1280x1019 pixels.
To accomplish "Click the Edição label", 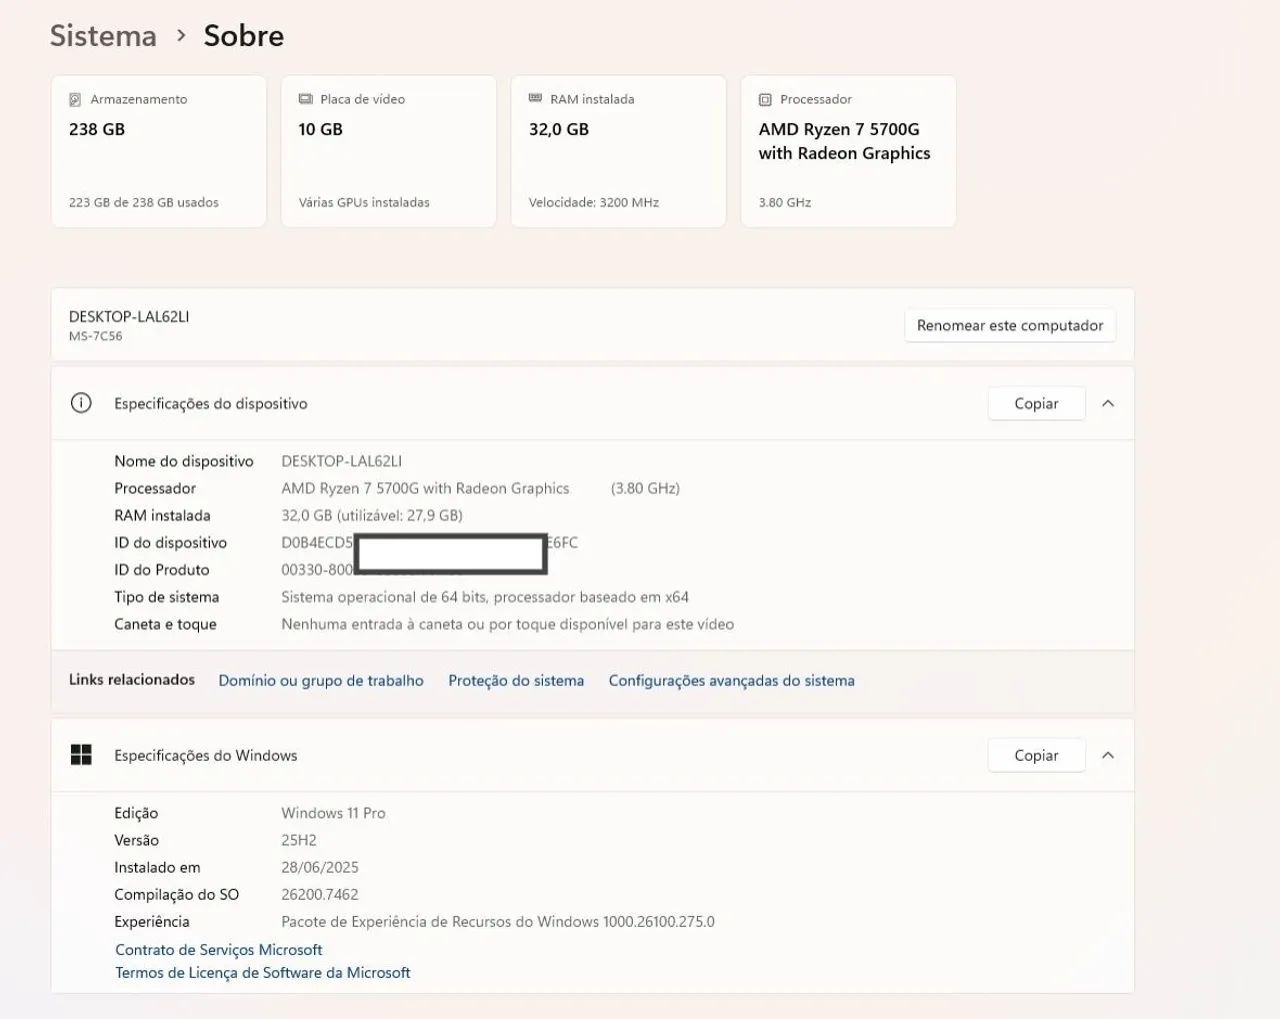I will (136, 813).
